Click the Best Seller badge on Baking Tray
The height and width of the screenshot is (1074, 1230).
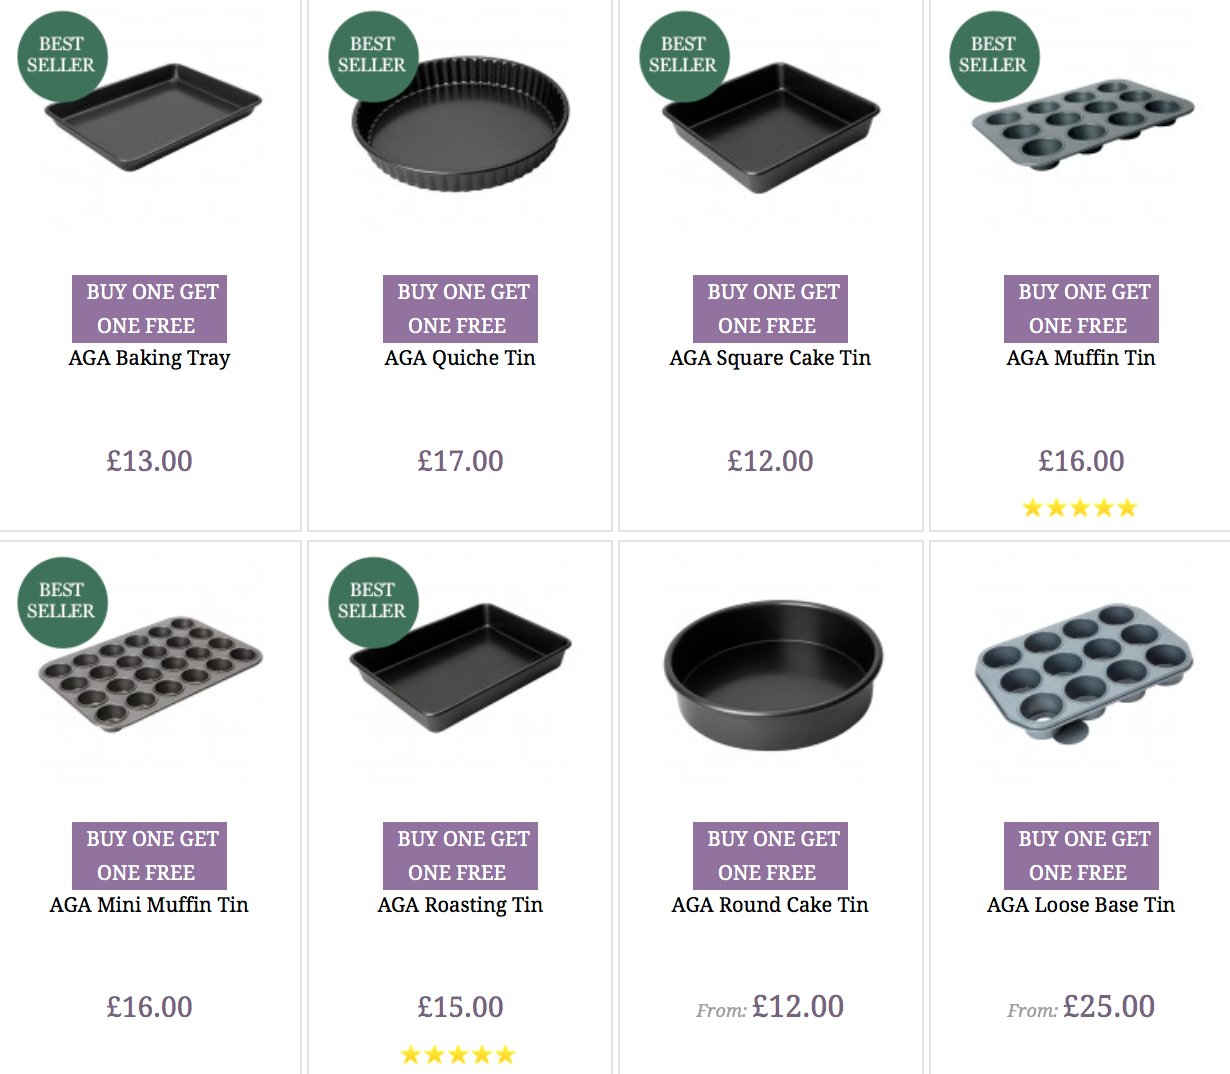coord(62,55)
